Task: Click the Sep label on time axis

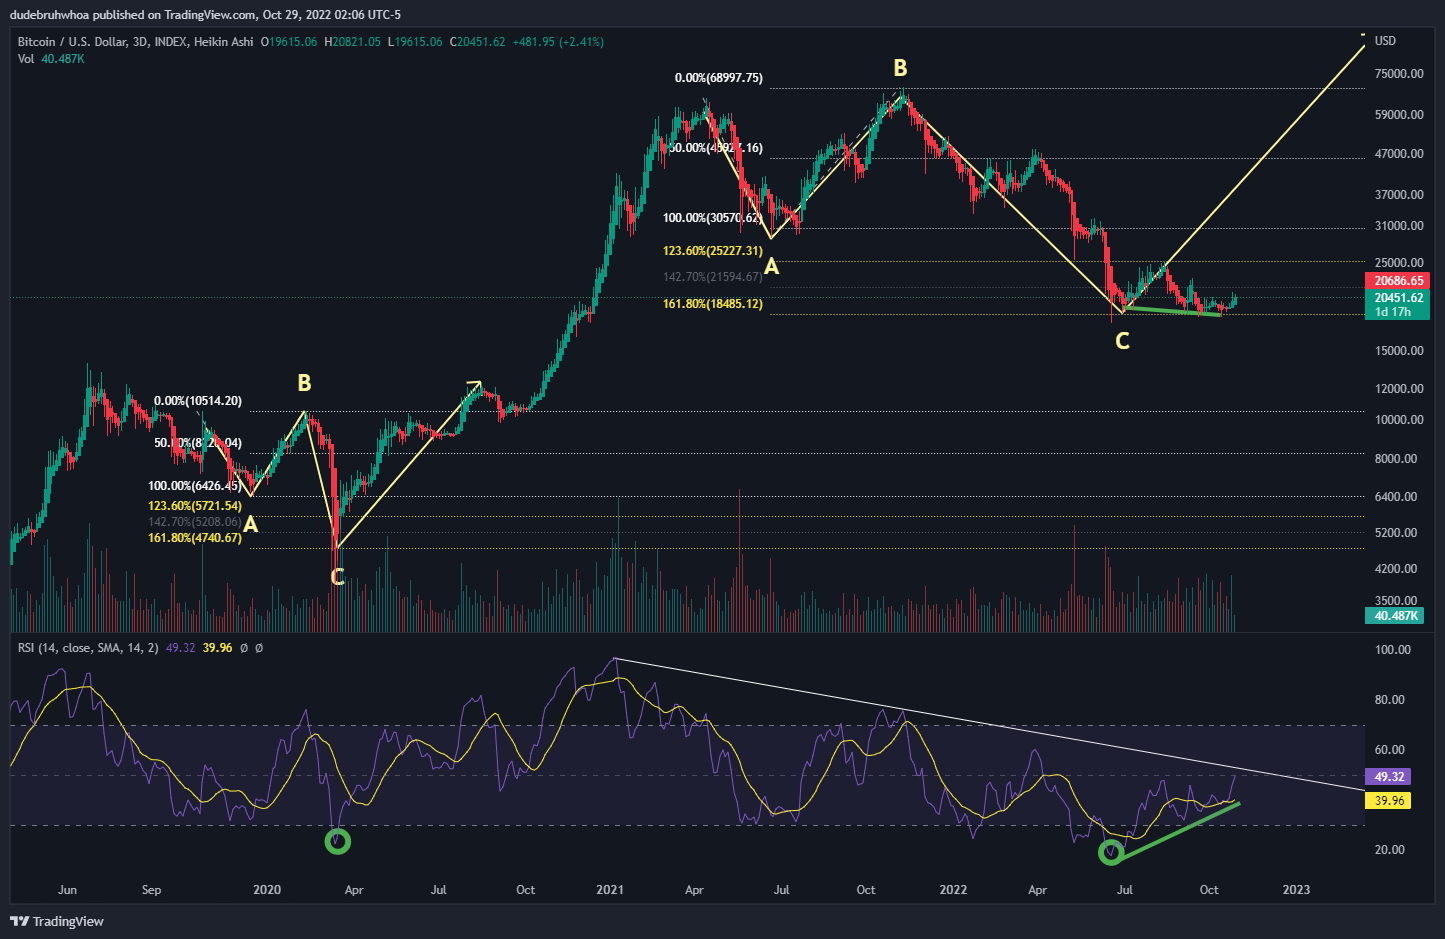Action: [151, 890]
